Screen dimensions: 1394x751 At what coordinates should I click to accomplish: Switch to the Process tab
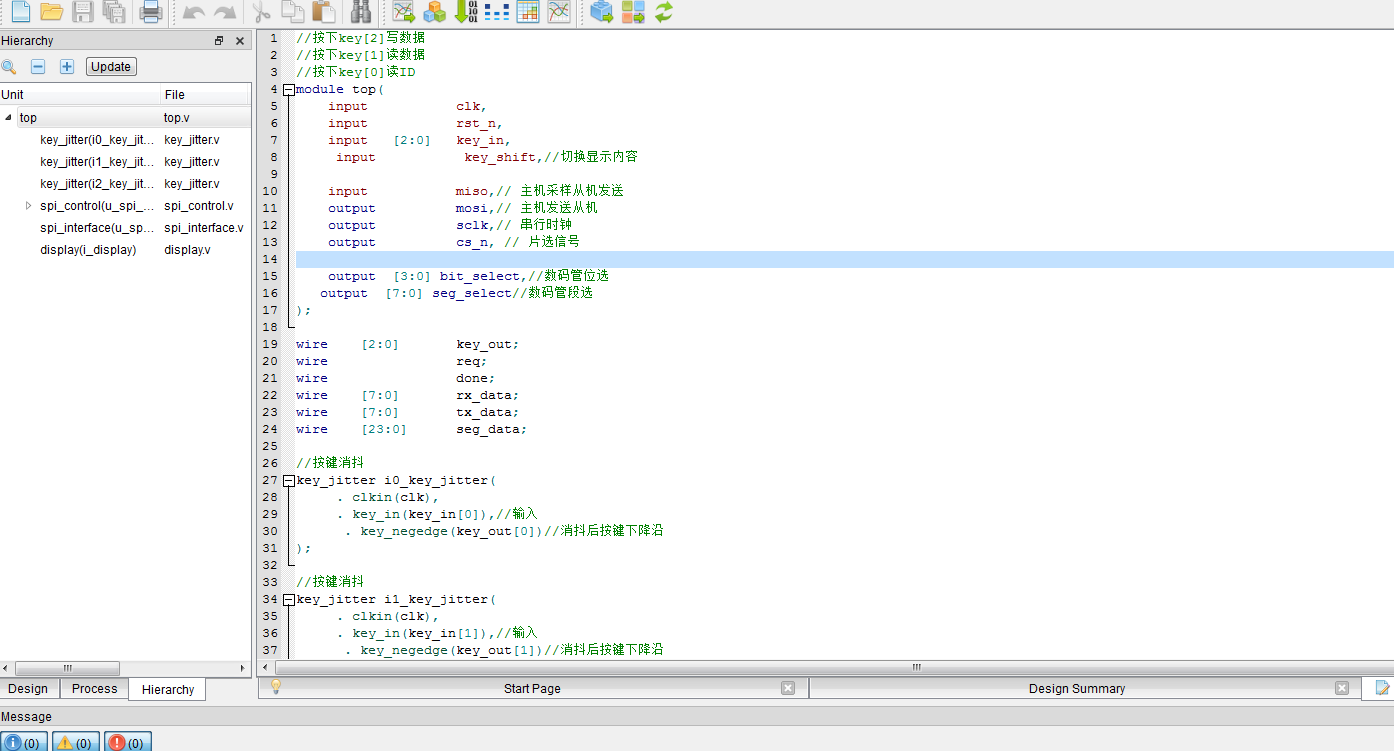tap(95, 689)
